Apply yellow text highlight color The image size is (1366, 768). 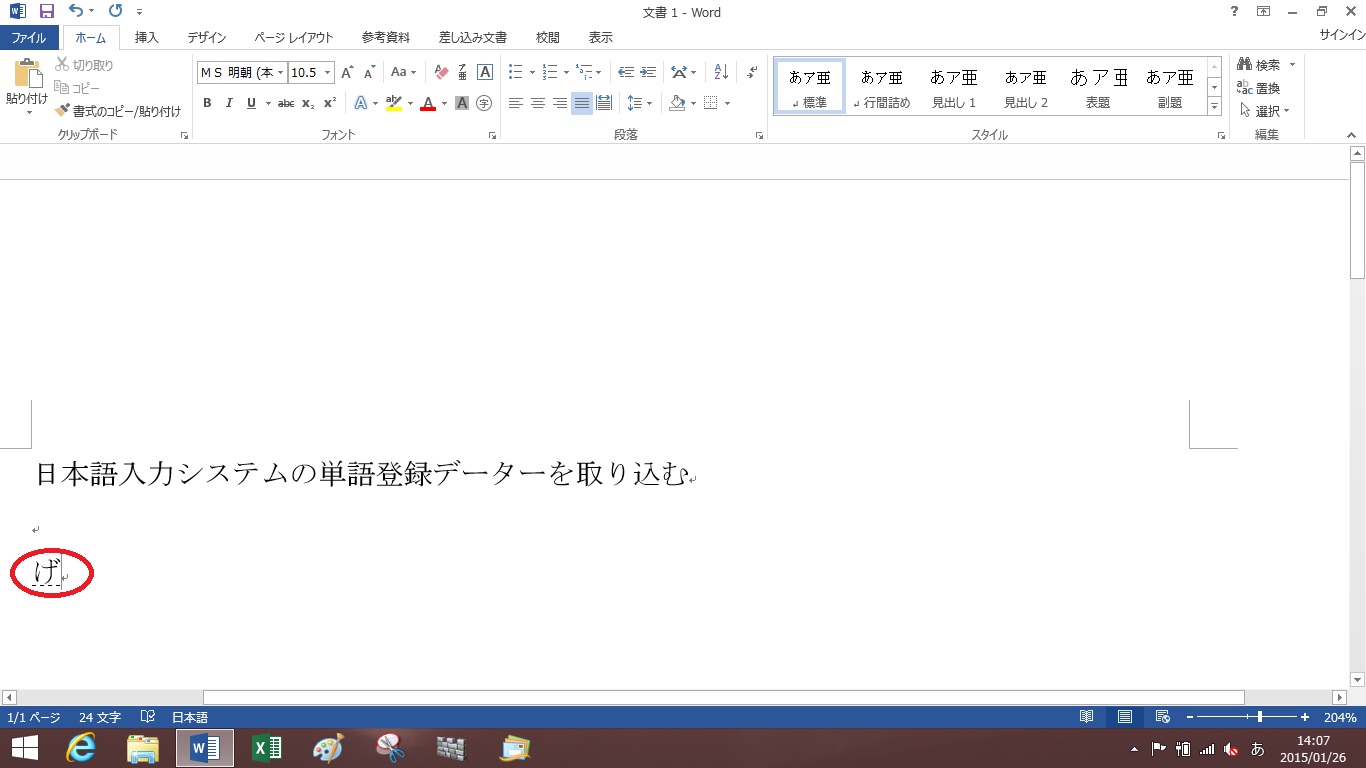pos(392,103)
